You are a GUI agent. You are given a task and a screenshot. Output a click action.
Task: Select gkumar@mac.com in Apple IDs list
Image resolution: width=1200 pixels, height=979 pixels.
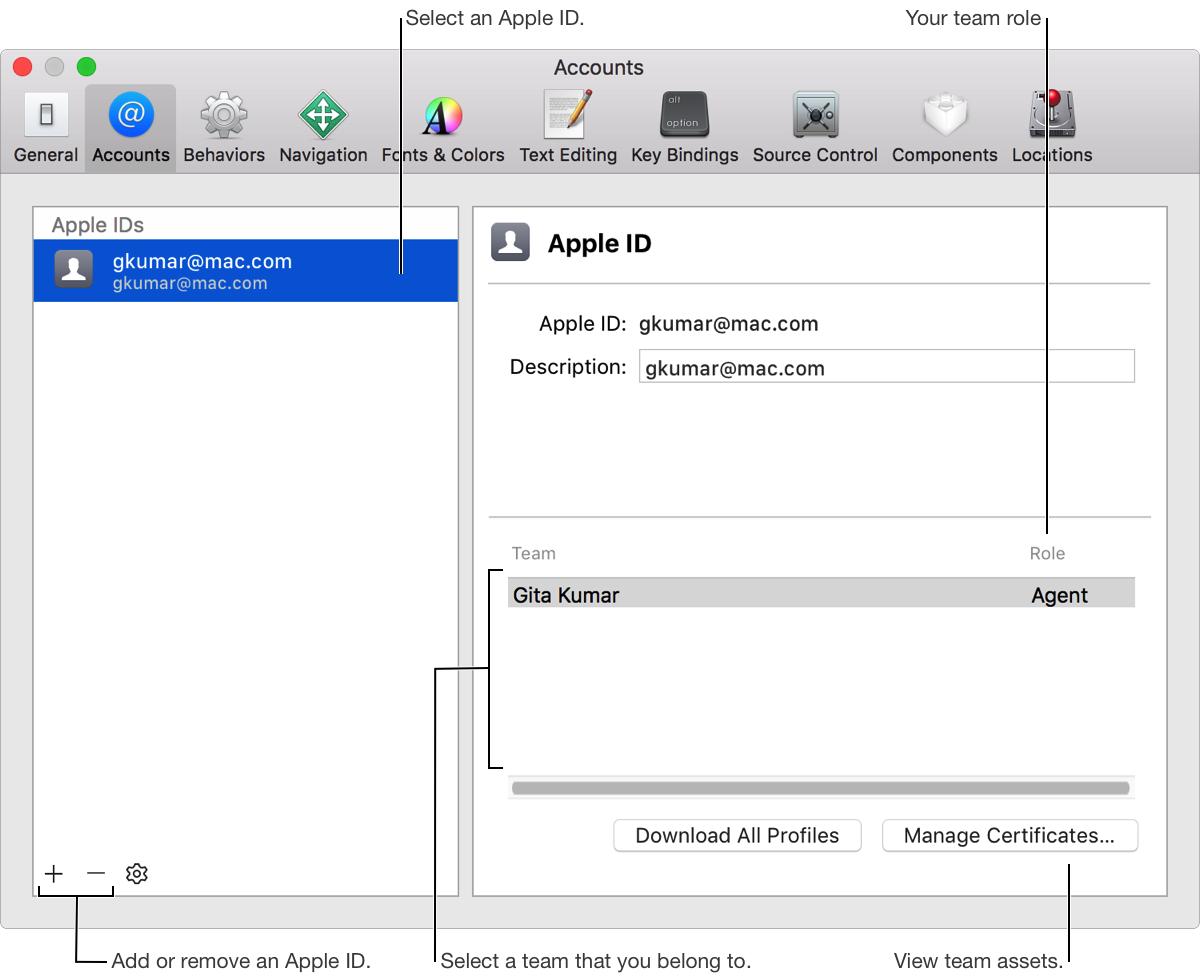[245, 271]
